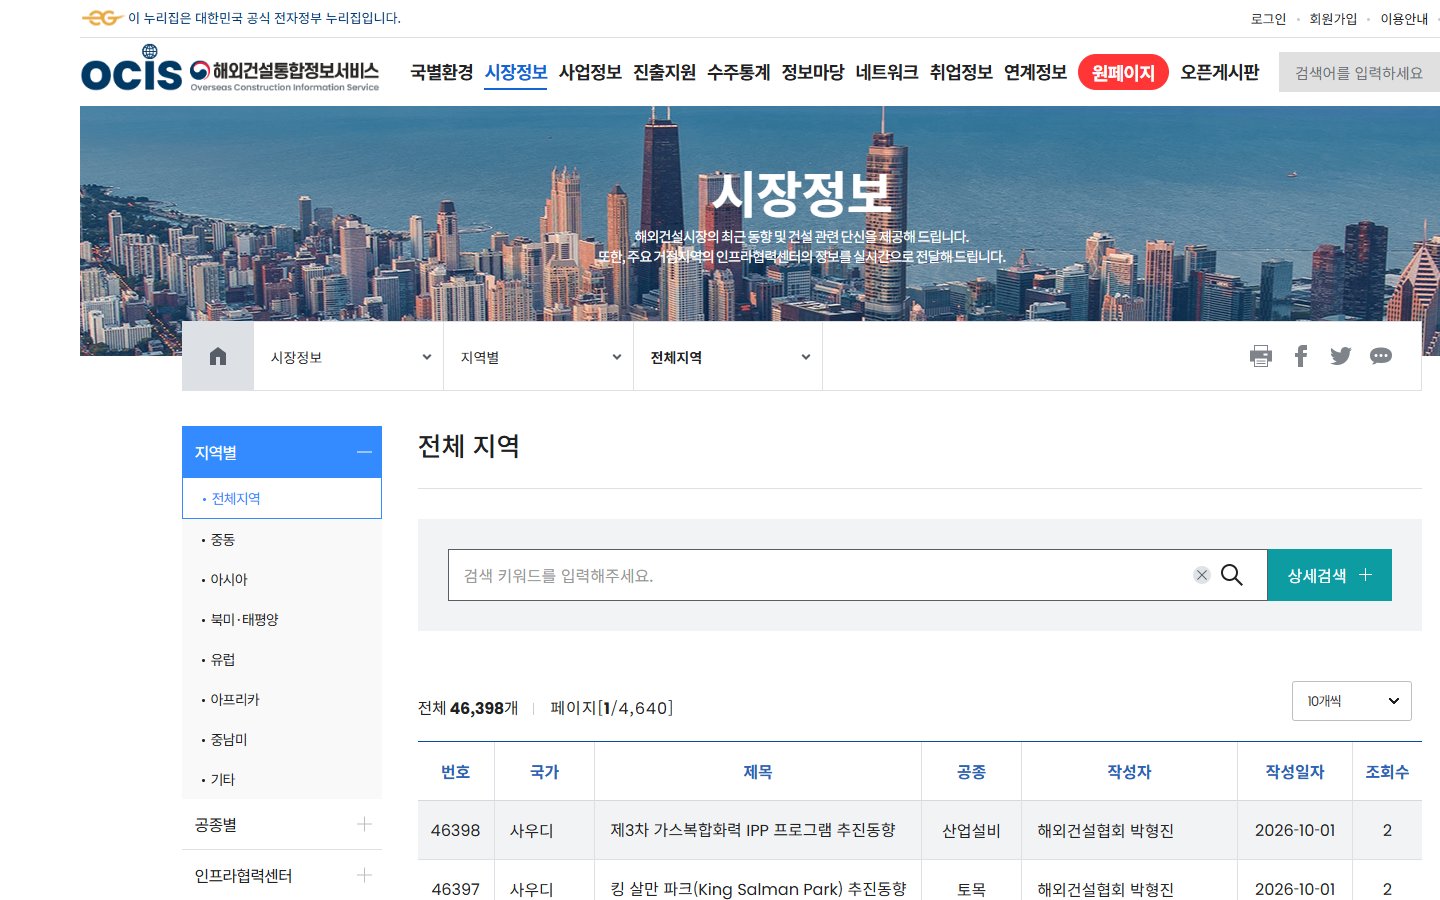Open the 전체지역 breadcrumb dropdown

[x=728, y=357]
